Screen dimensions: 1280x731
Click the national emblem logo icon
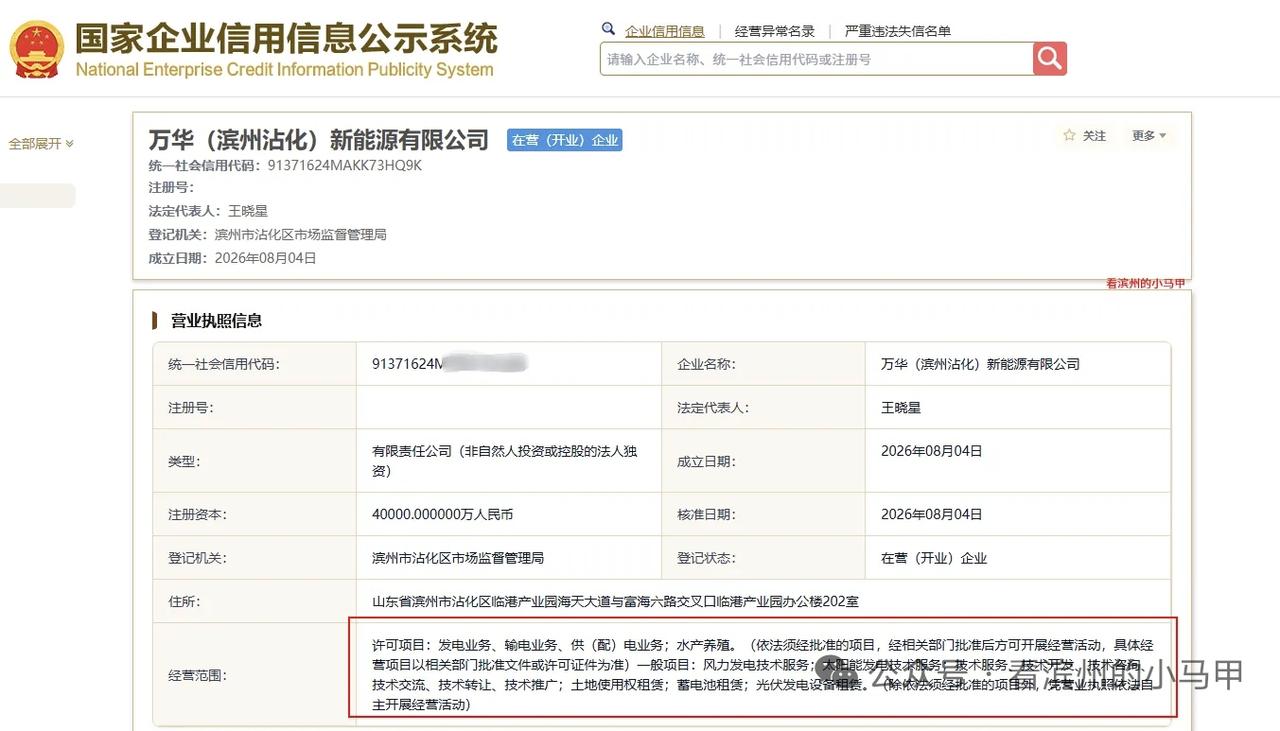[37, 49]
